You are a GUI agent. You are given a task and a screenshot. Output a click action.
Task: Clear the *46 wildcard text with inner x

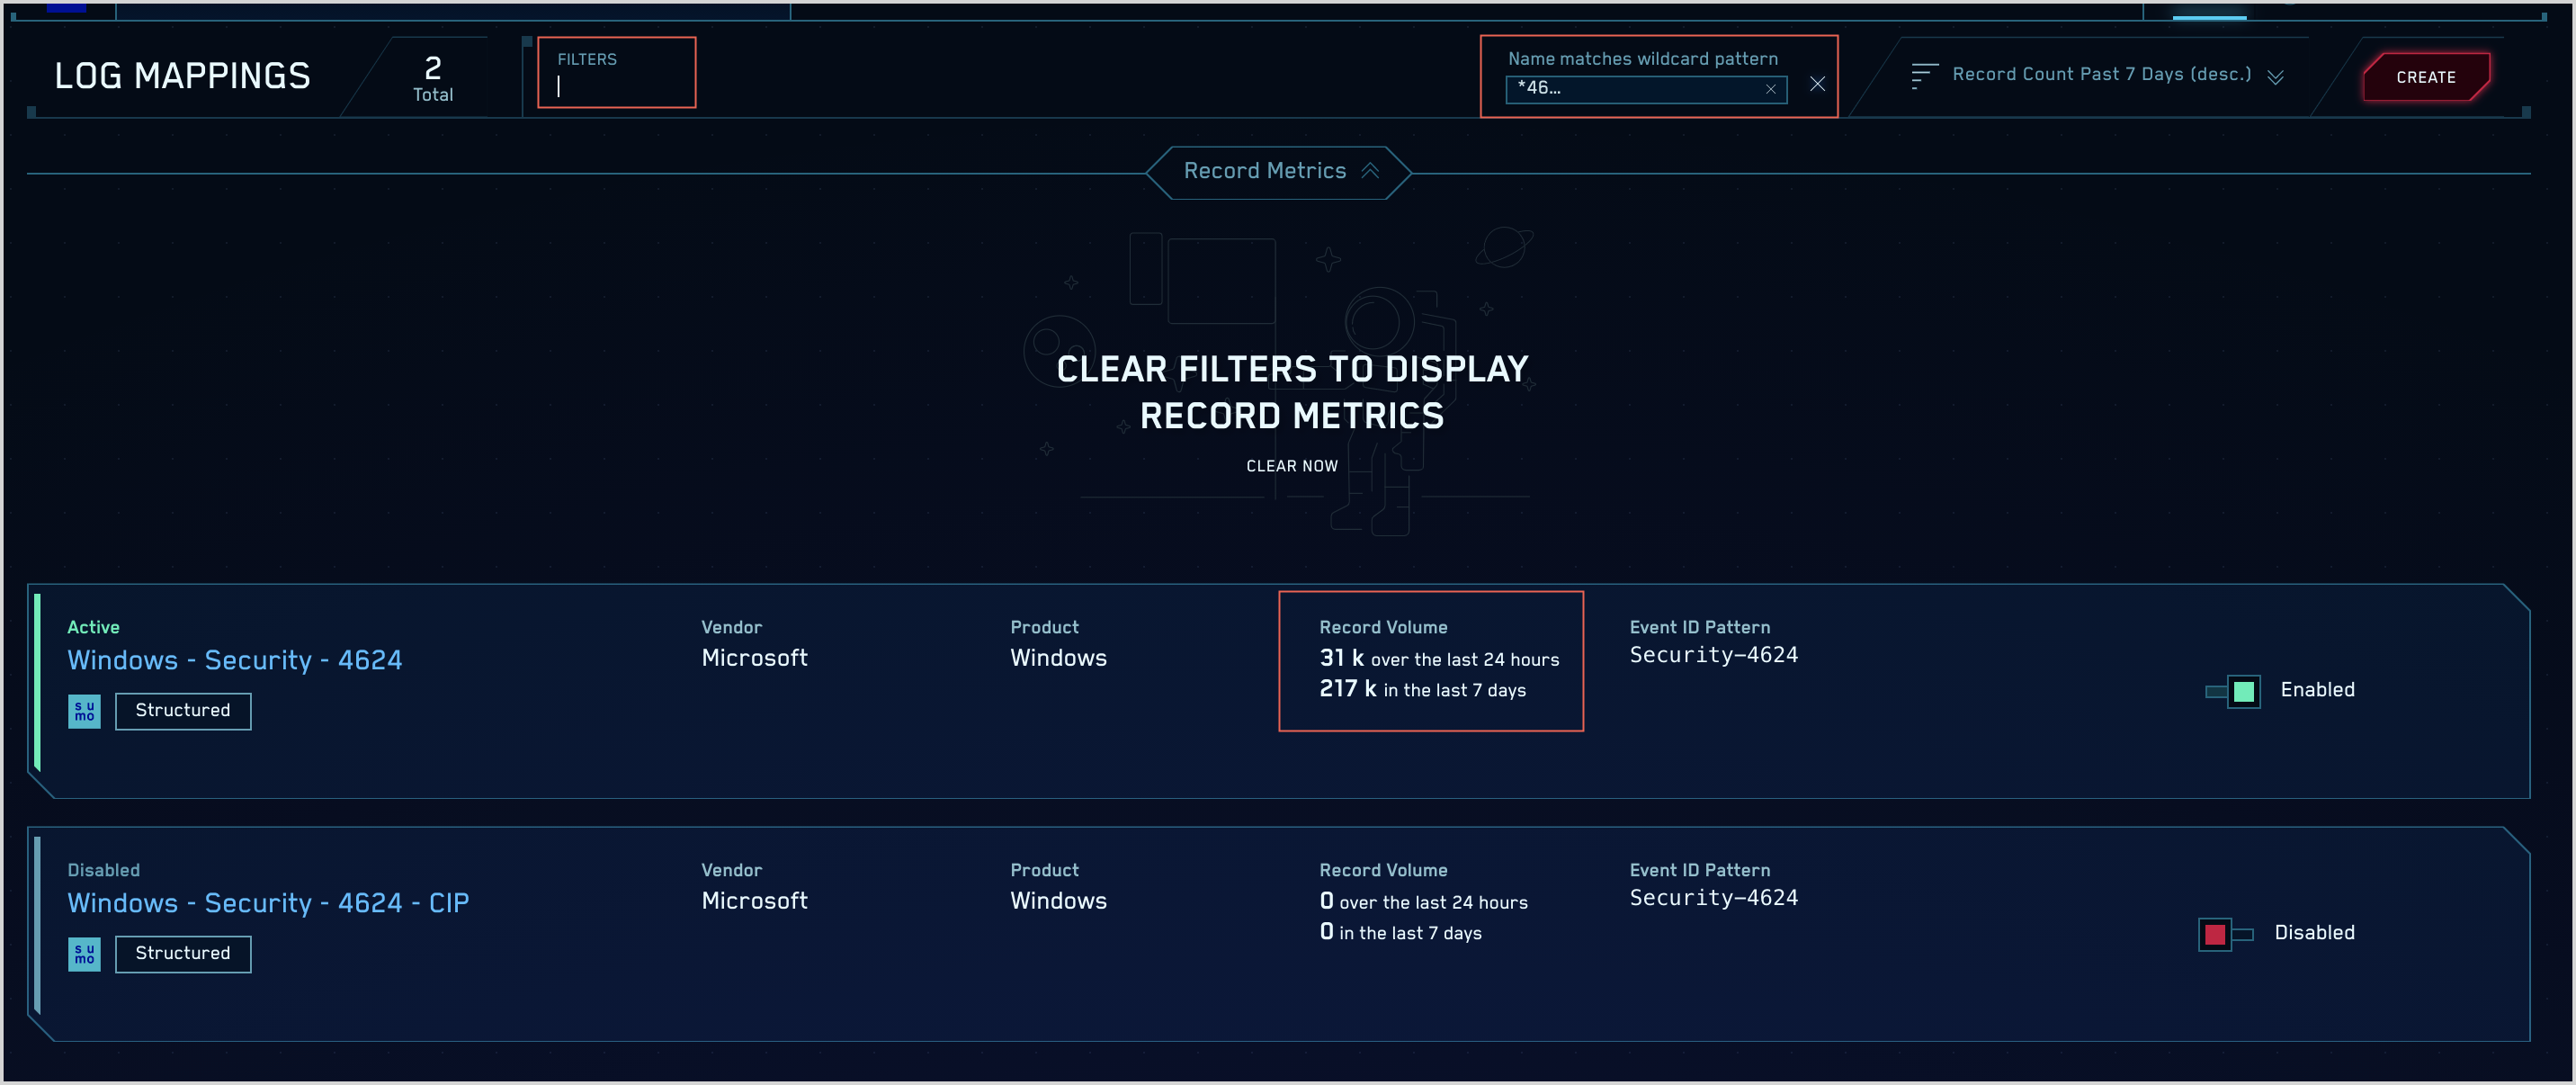(1770, 89)
